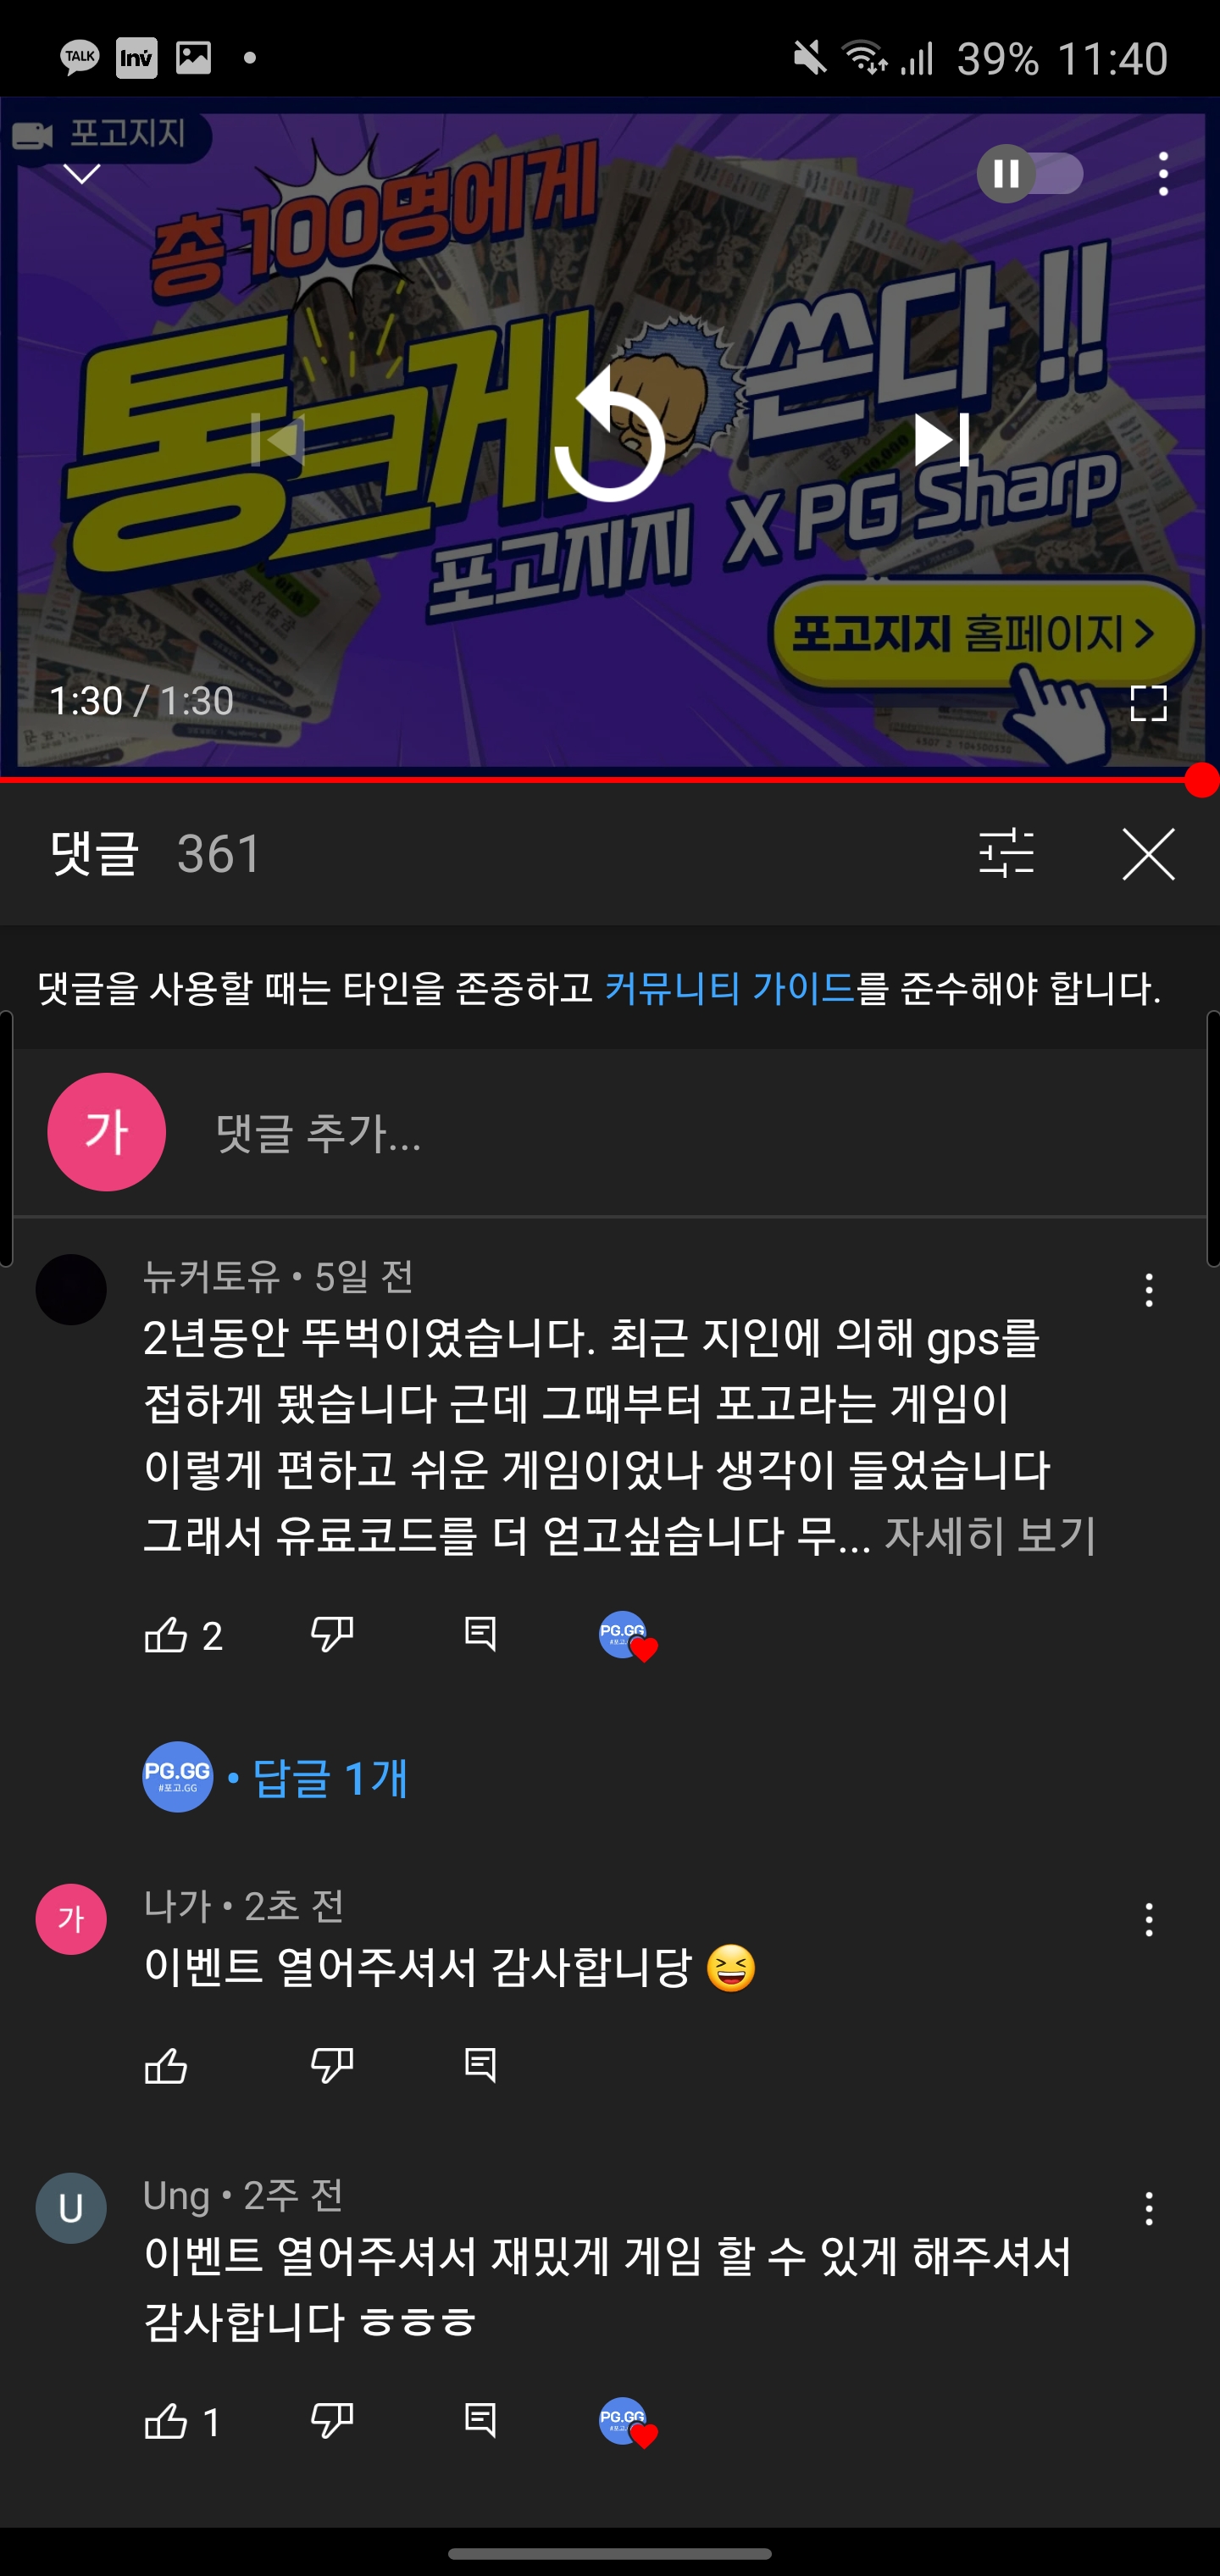Dislike 뉴커토유's comment

332,1635
